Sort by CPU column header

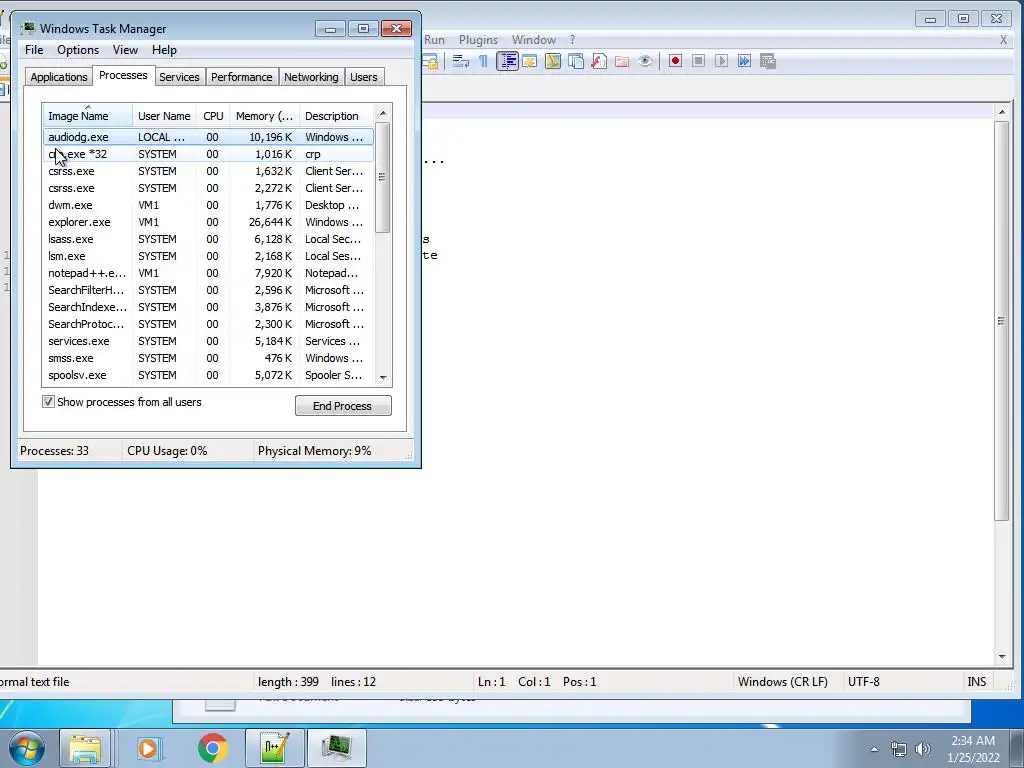213,116
